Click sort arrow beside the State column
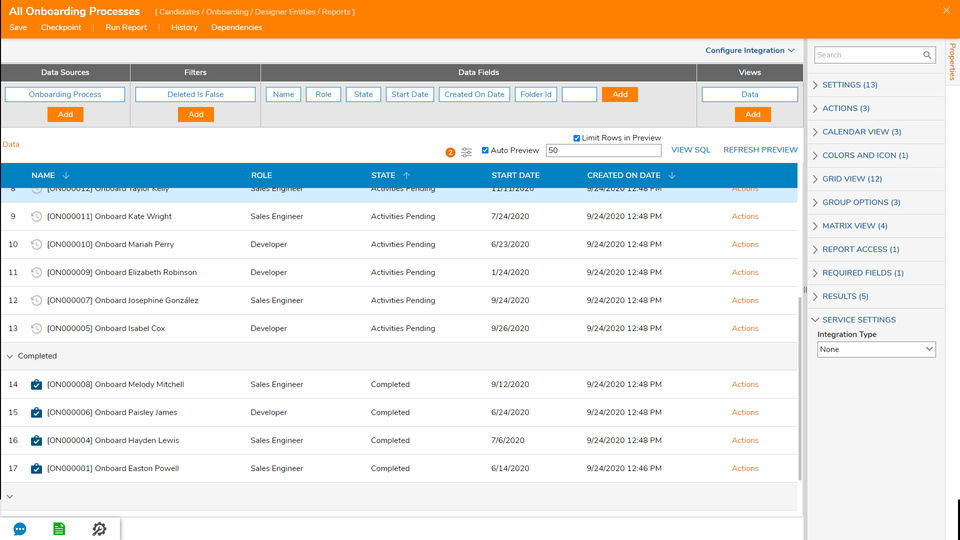This screenshot has width=960, height=540. [x=407, y=176]
